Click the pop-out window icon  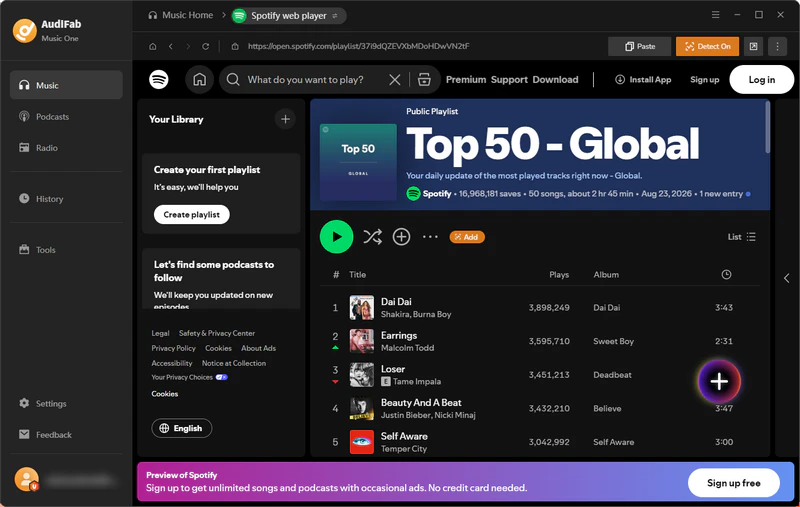[753, 46]
